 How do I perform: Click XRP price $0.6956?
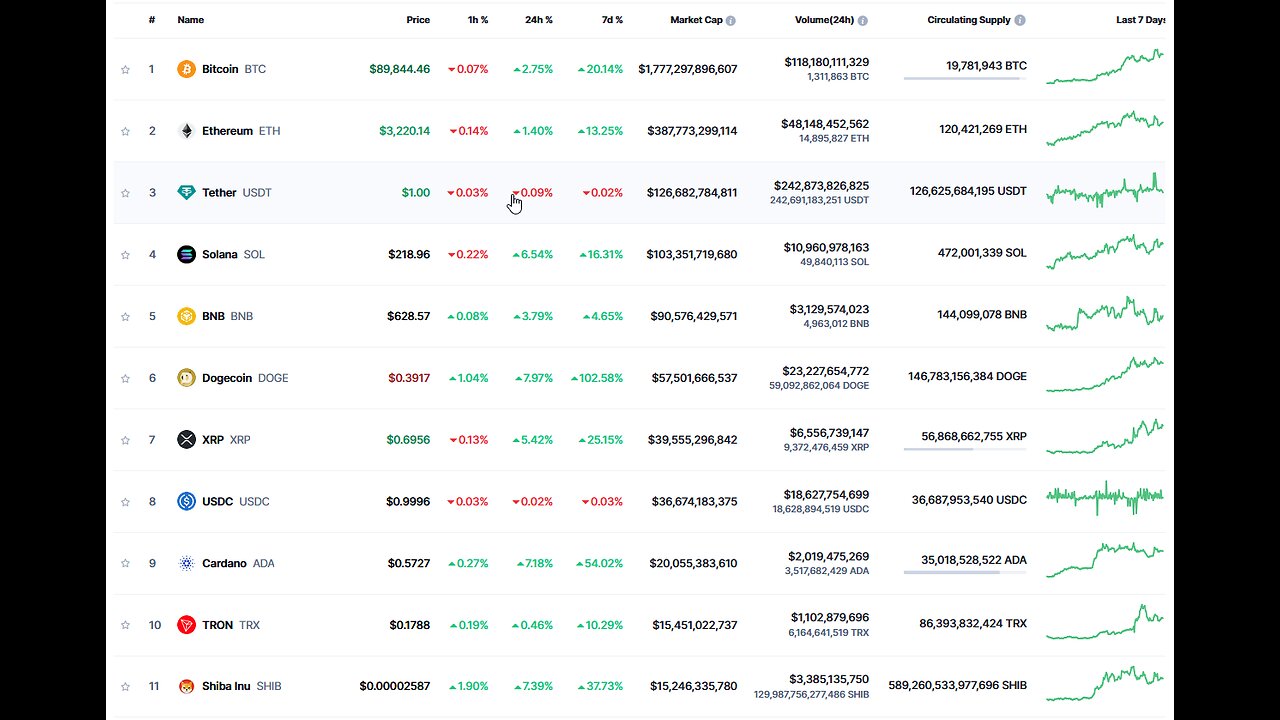[x=409, y=440]
